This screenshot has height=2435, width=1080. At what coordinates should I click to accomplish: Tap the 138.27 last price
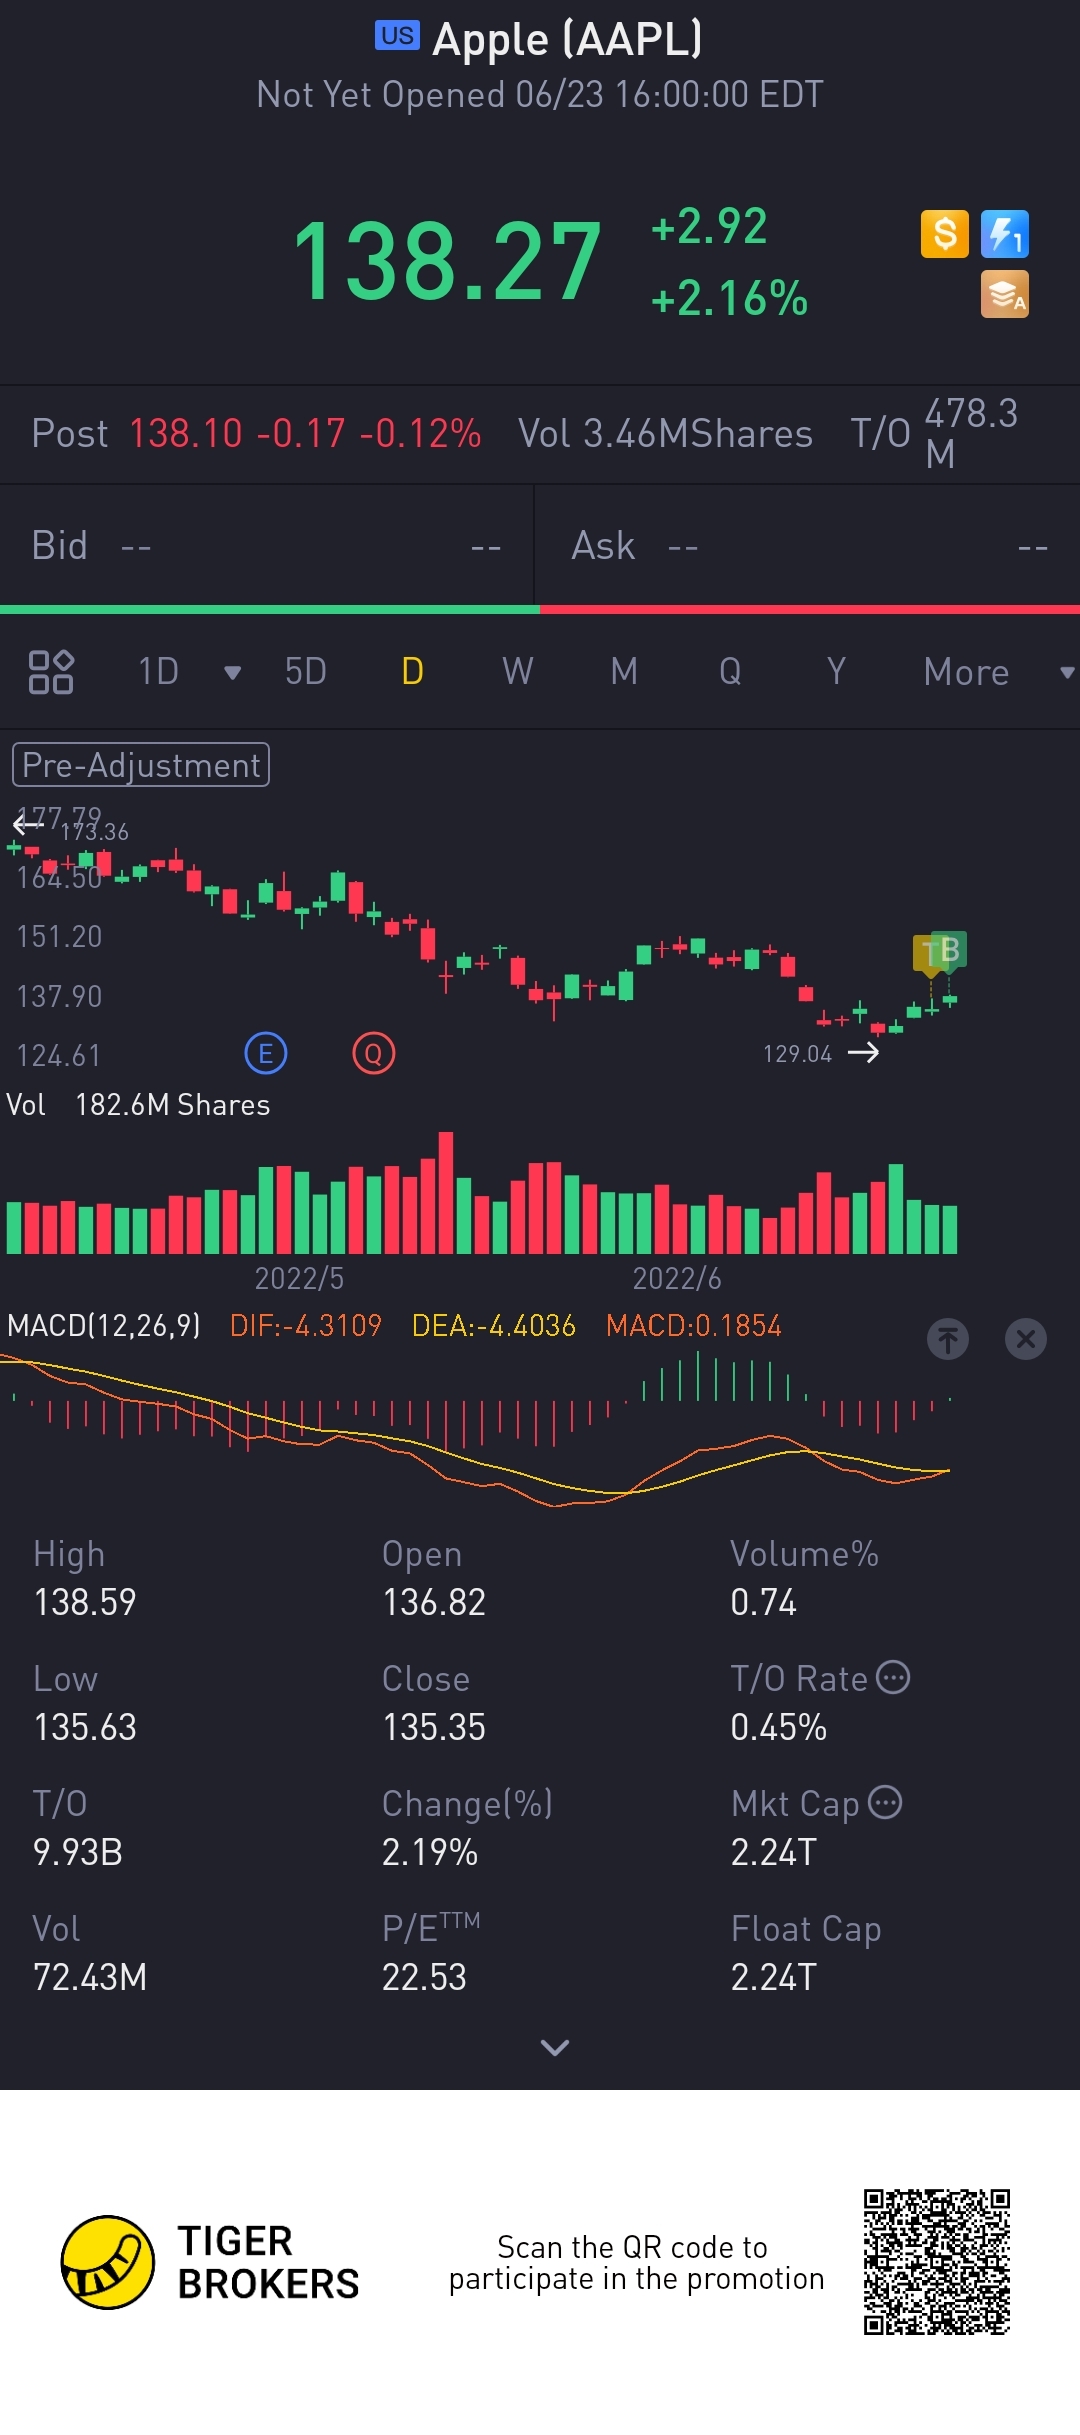tap(447, 262)
